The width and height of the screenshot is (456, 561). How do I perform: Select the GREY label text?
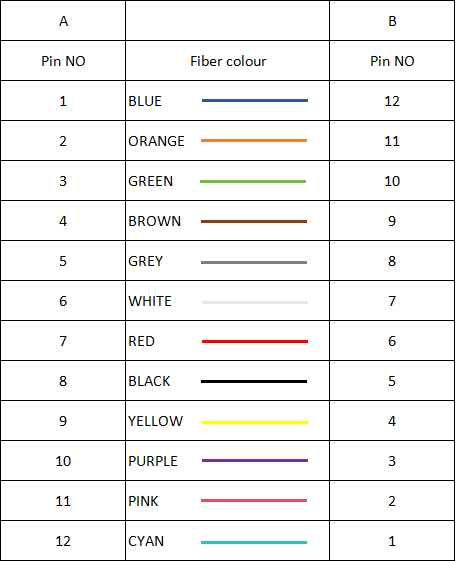(146, 261)
